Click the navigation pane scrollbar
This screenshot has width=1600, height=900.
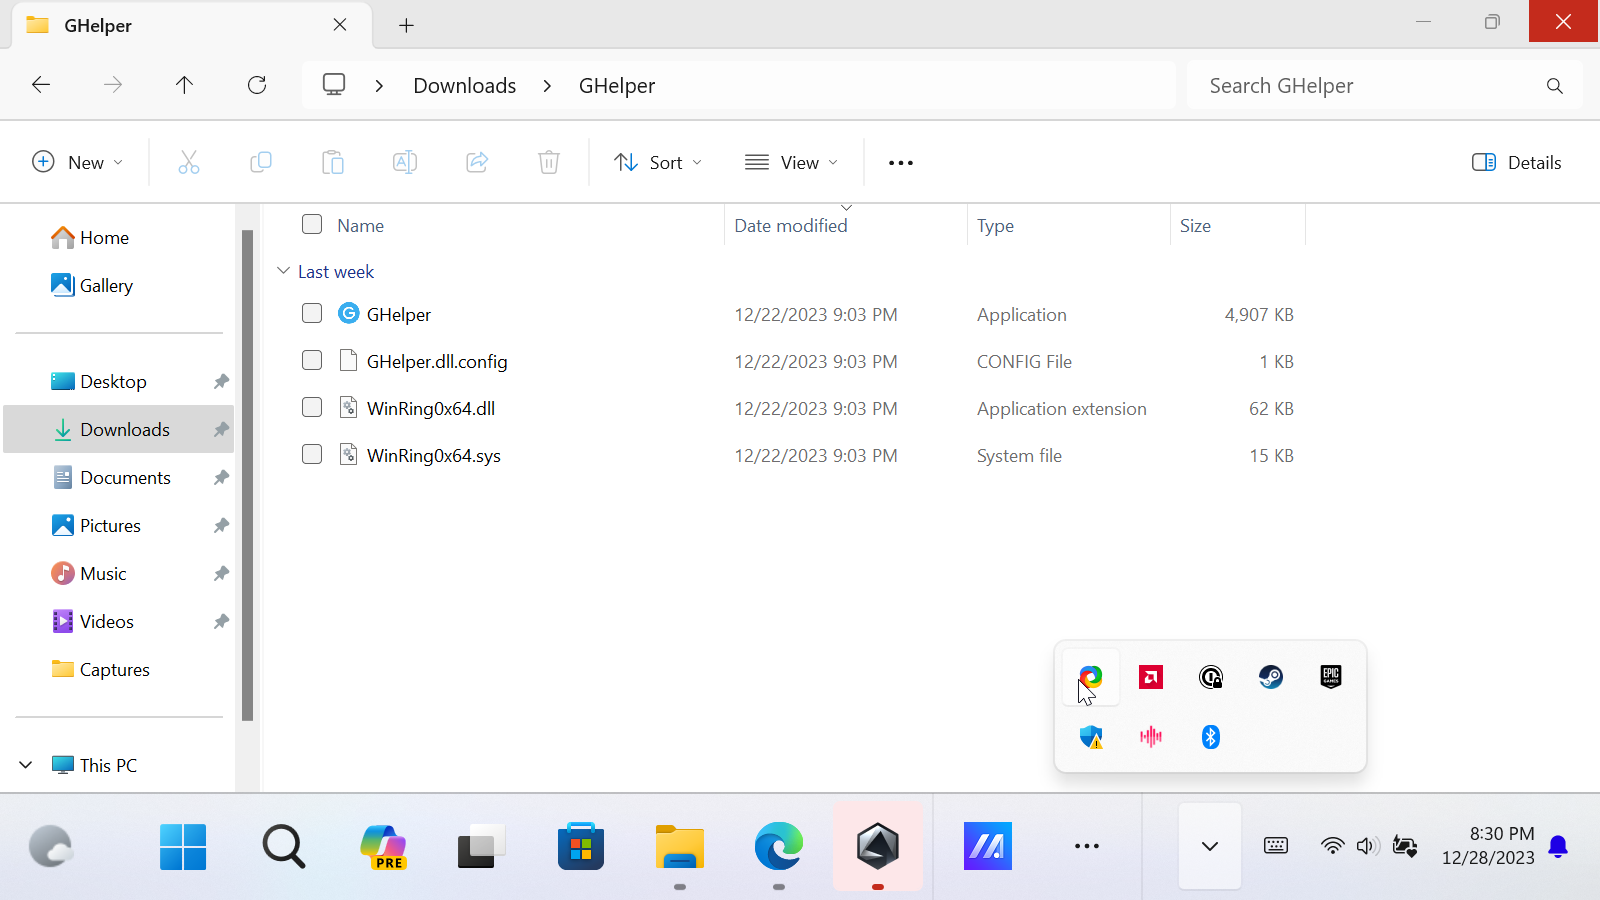coord(247,475)
